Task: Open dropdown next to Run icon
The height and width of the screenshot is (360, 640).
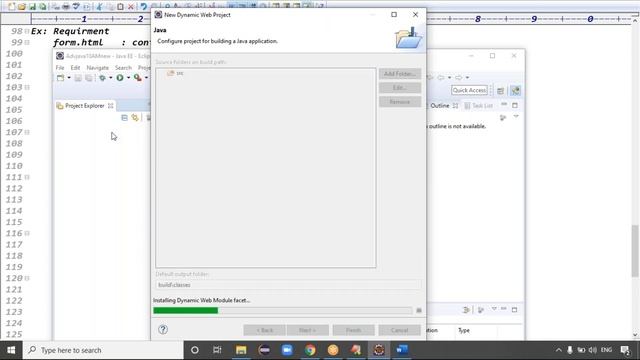Action: pyautogui.click(x=128, y=78)
